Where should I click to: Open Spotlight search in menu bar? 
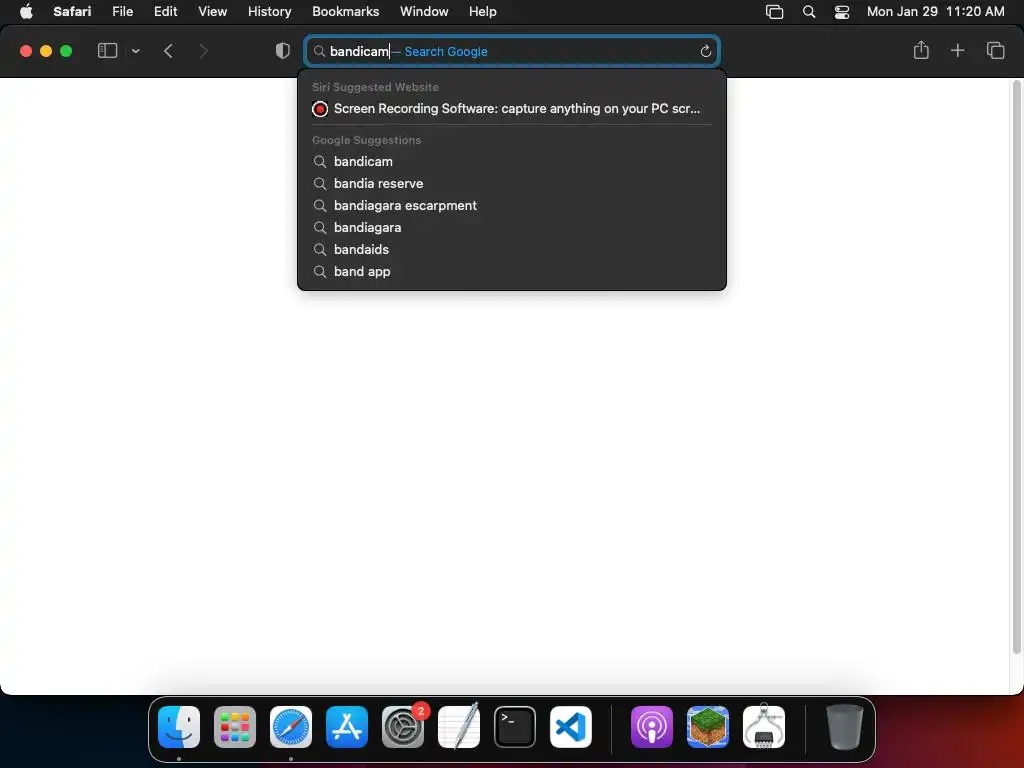tap(808, 12)
